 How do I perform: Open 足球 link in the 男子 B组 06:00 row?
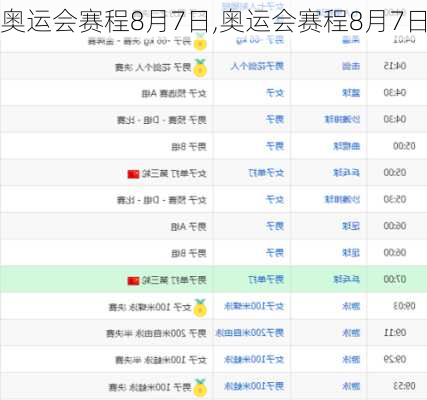click(x=351, y=253)
